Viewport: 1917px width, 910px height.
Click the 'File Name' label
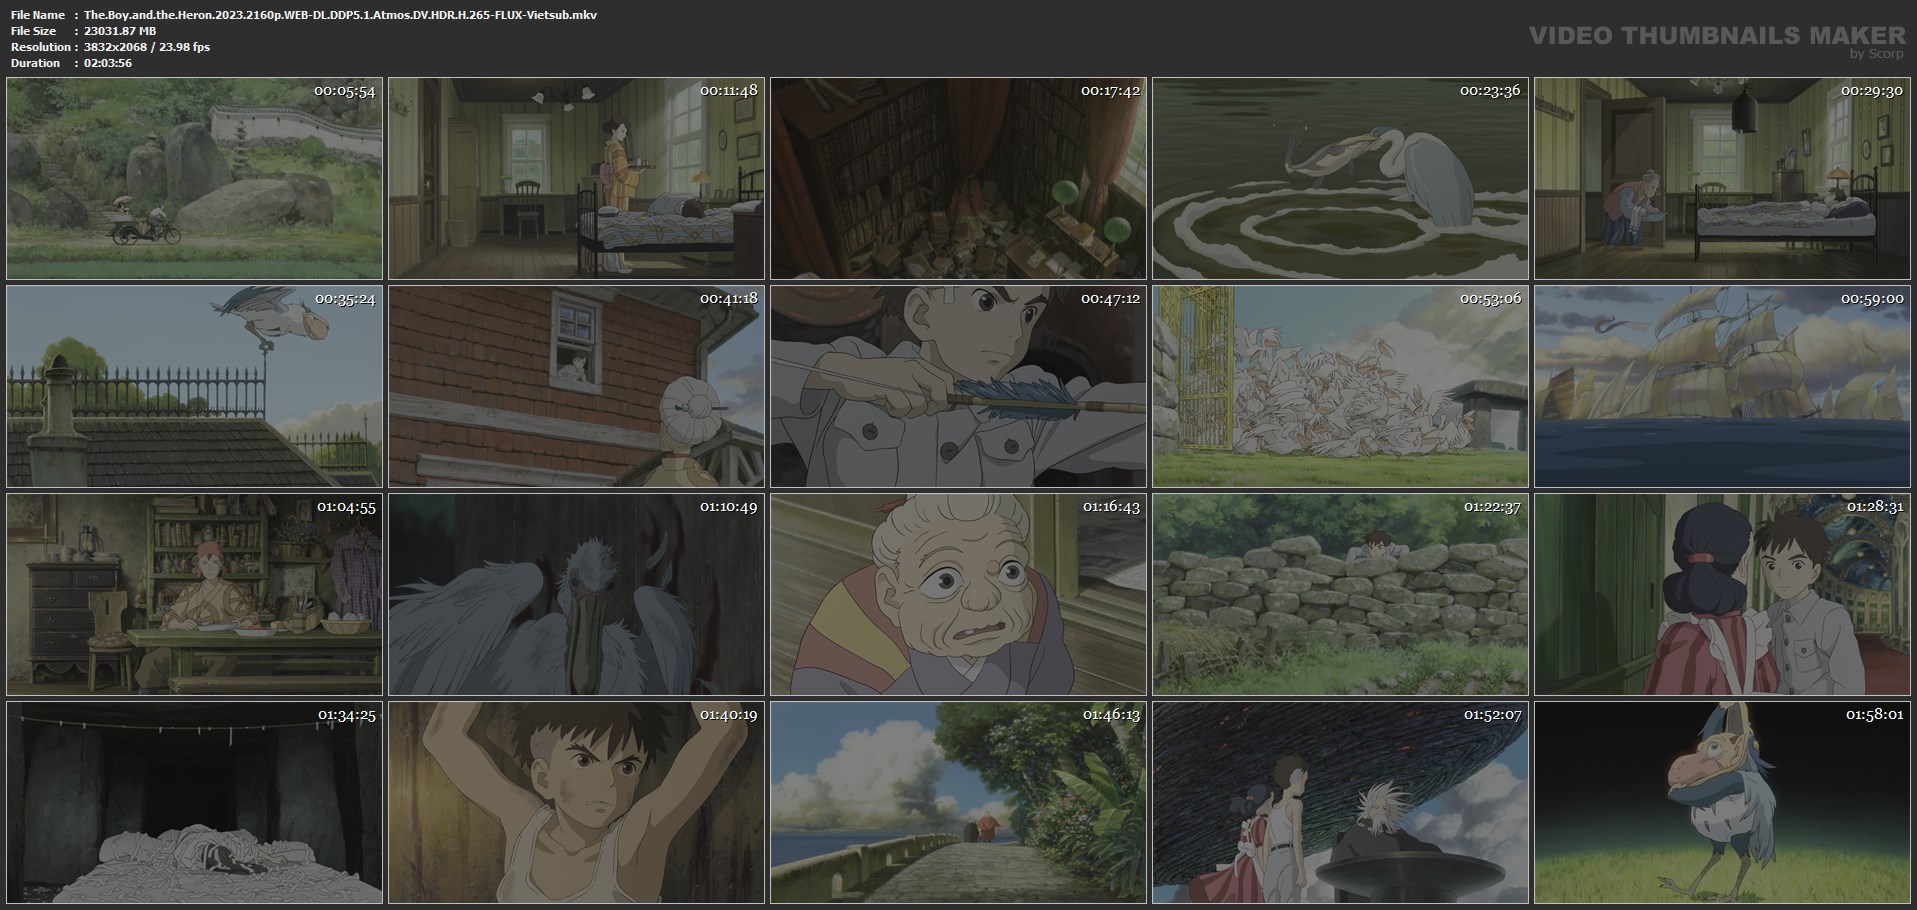point(38,15)
